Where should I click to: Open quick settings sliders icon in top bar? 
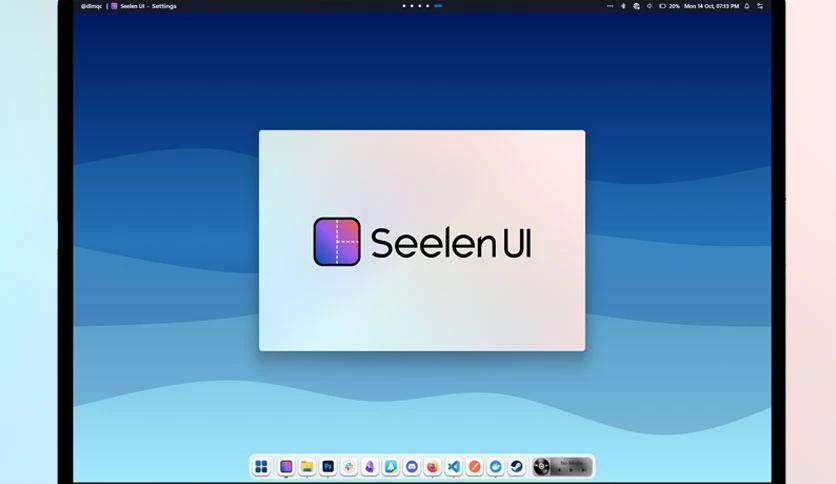point(760,6)
